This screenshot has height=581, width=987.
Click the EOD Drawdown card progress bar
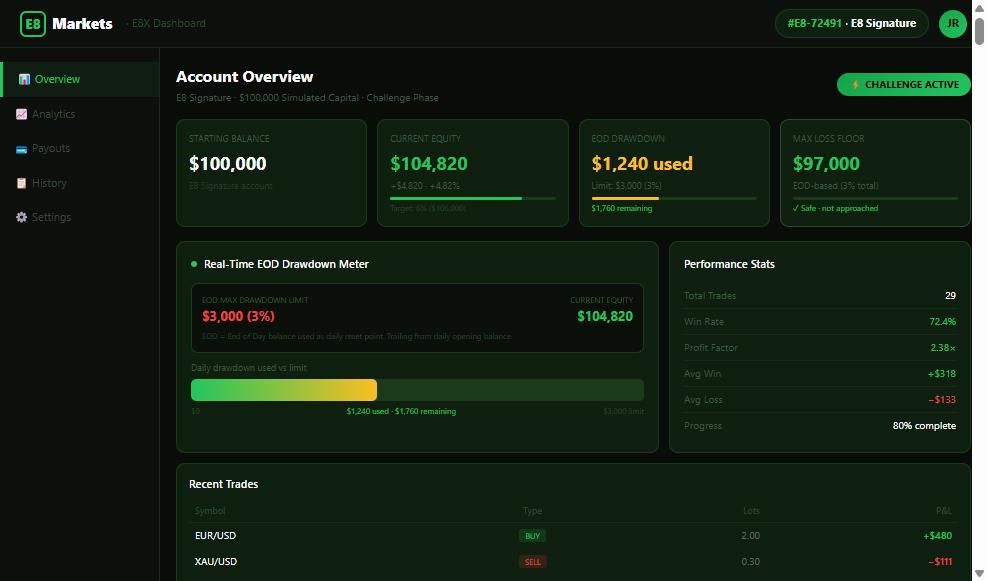[674, 198]
